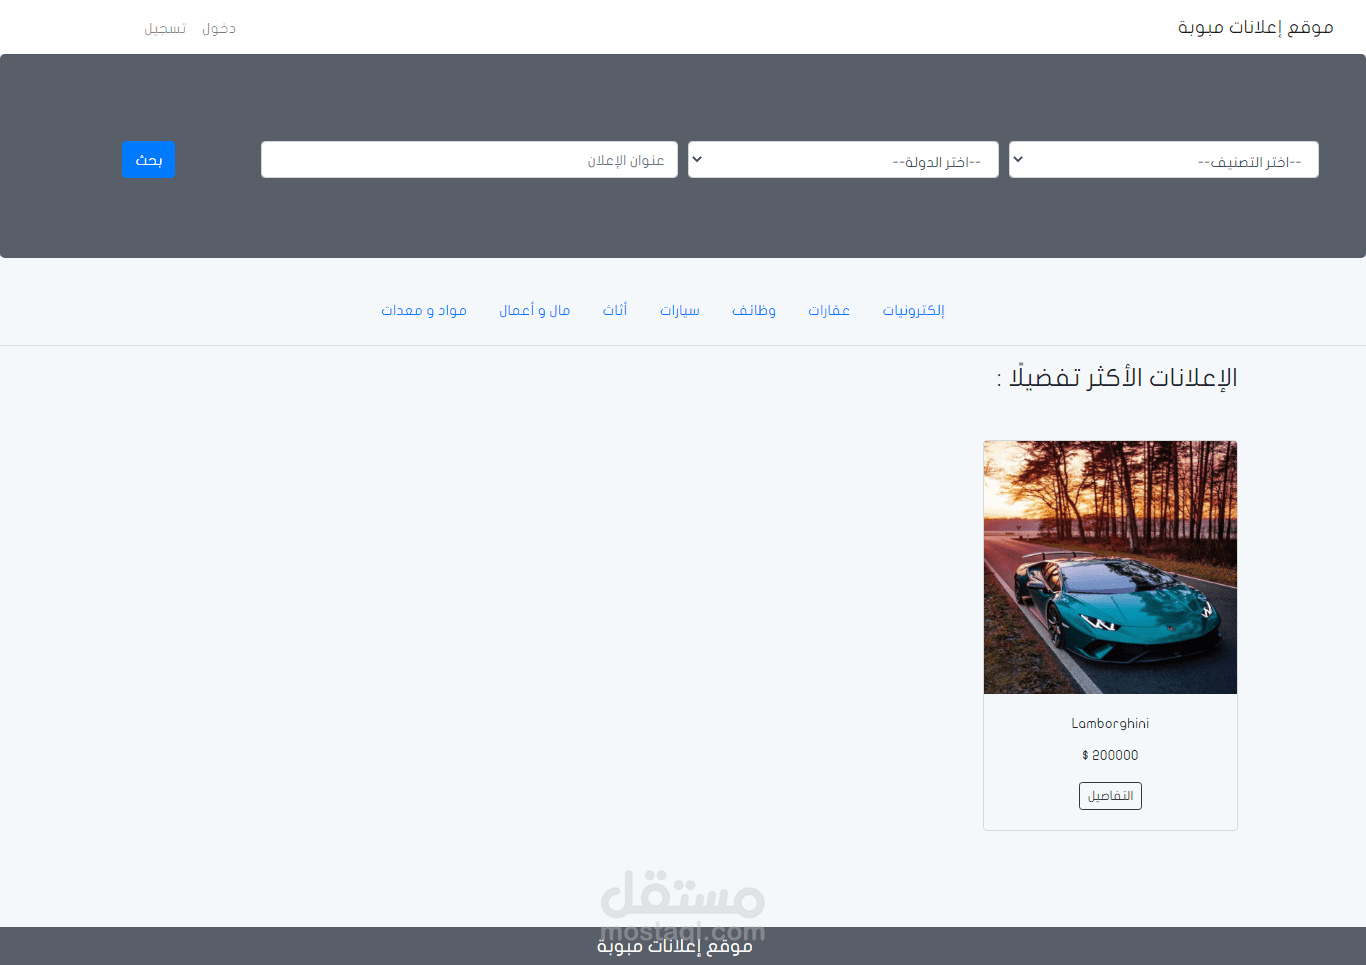
Task: Select the "تسجيل" registration link
Action: (x=164, y=27)
